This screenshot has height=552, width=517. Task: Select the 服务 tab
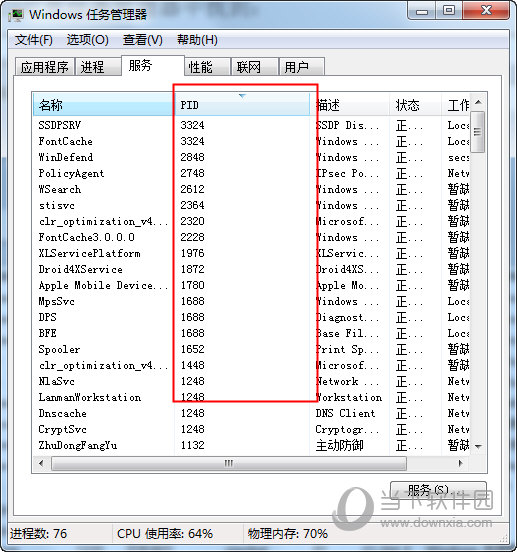point(153,65)
